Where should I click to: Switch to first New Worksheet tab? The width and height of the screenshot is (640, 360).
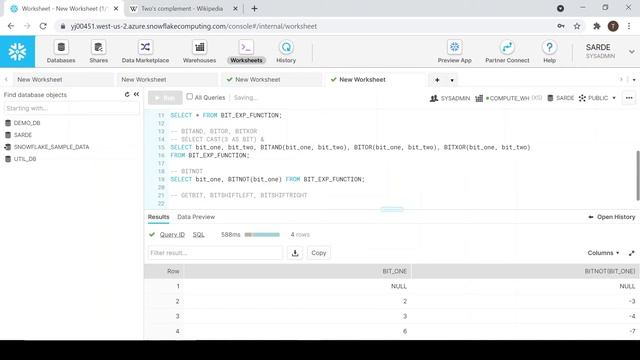click(x=63, y=80)
